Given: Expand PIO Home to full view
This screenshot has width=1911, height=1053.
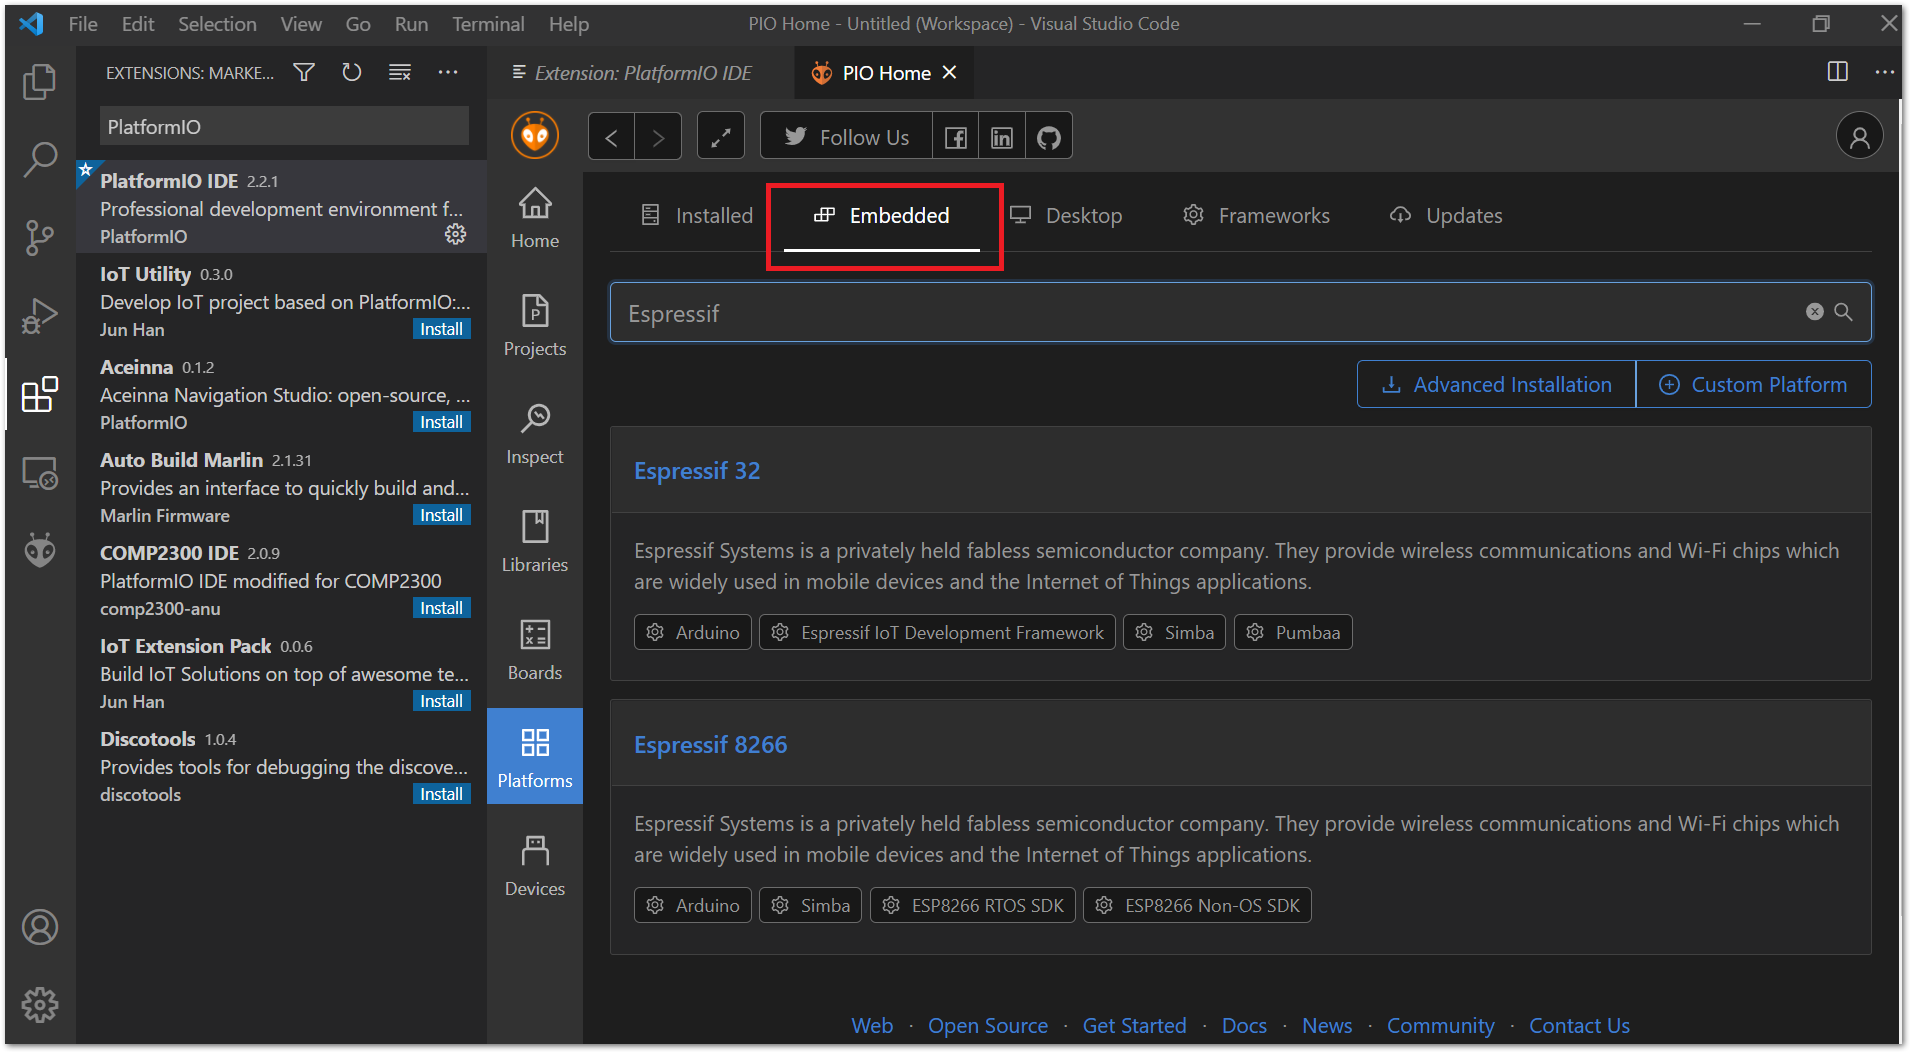Looking at the screenshot, I should click(x=720, y=136).
